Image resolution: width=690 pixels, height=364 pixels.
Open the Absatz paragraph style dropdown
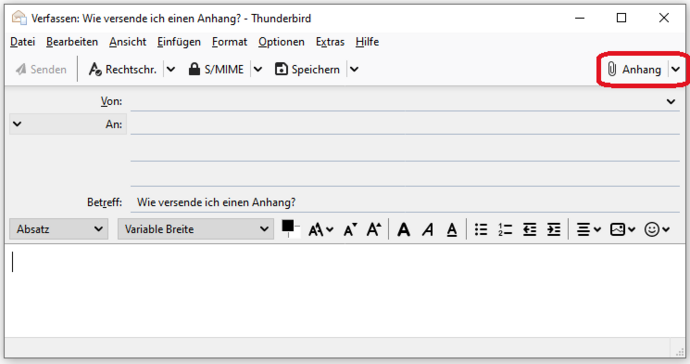tap(59, 229)
